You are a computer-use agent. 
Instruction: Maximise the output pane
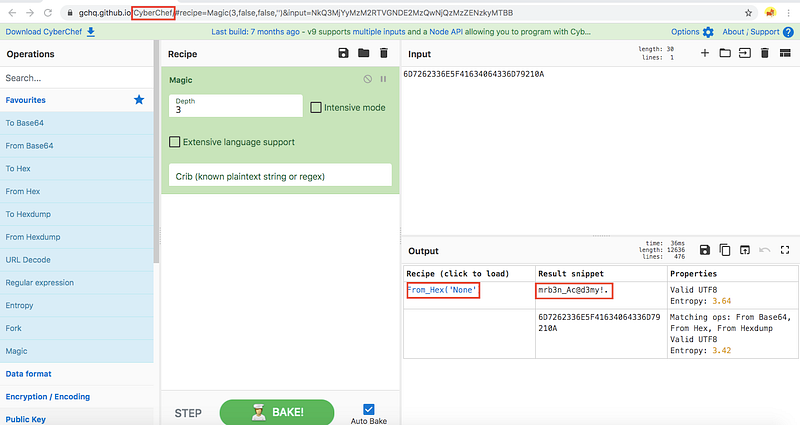785,250
